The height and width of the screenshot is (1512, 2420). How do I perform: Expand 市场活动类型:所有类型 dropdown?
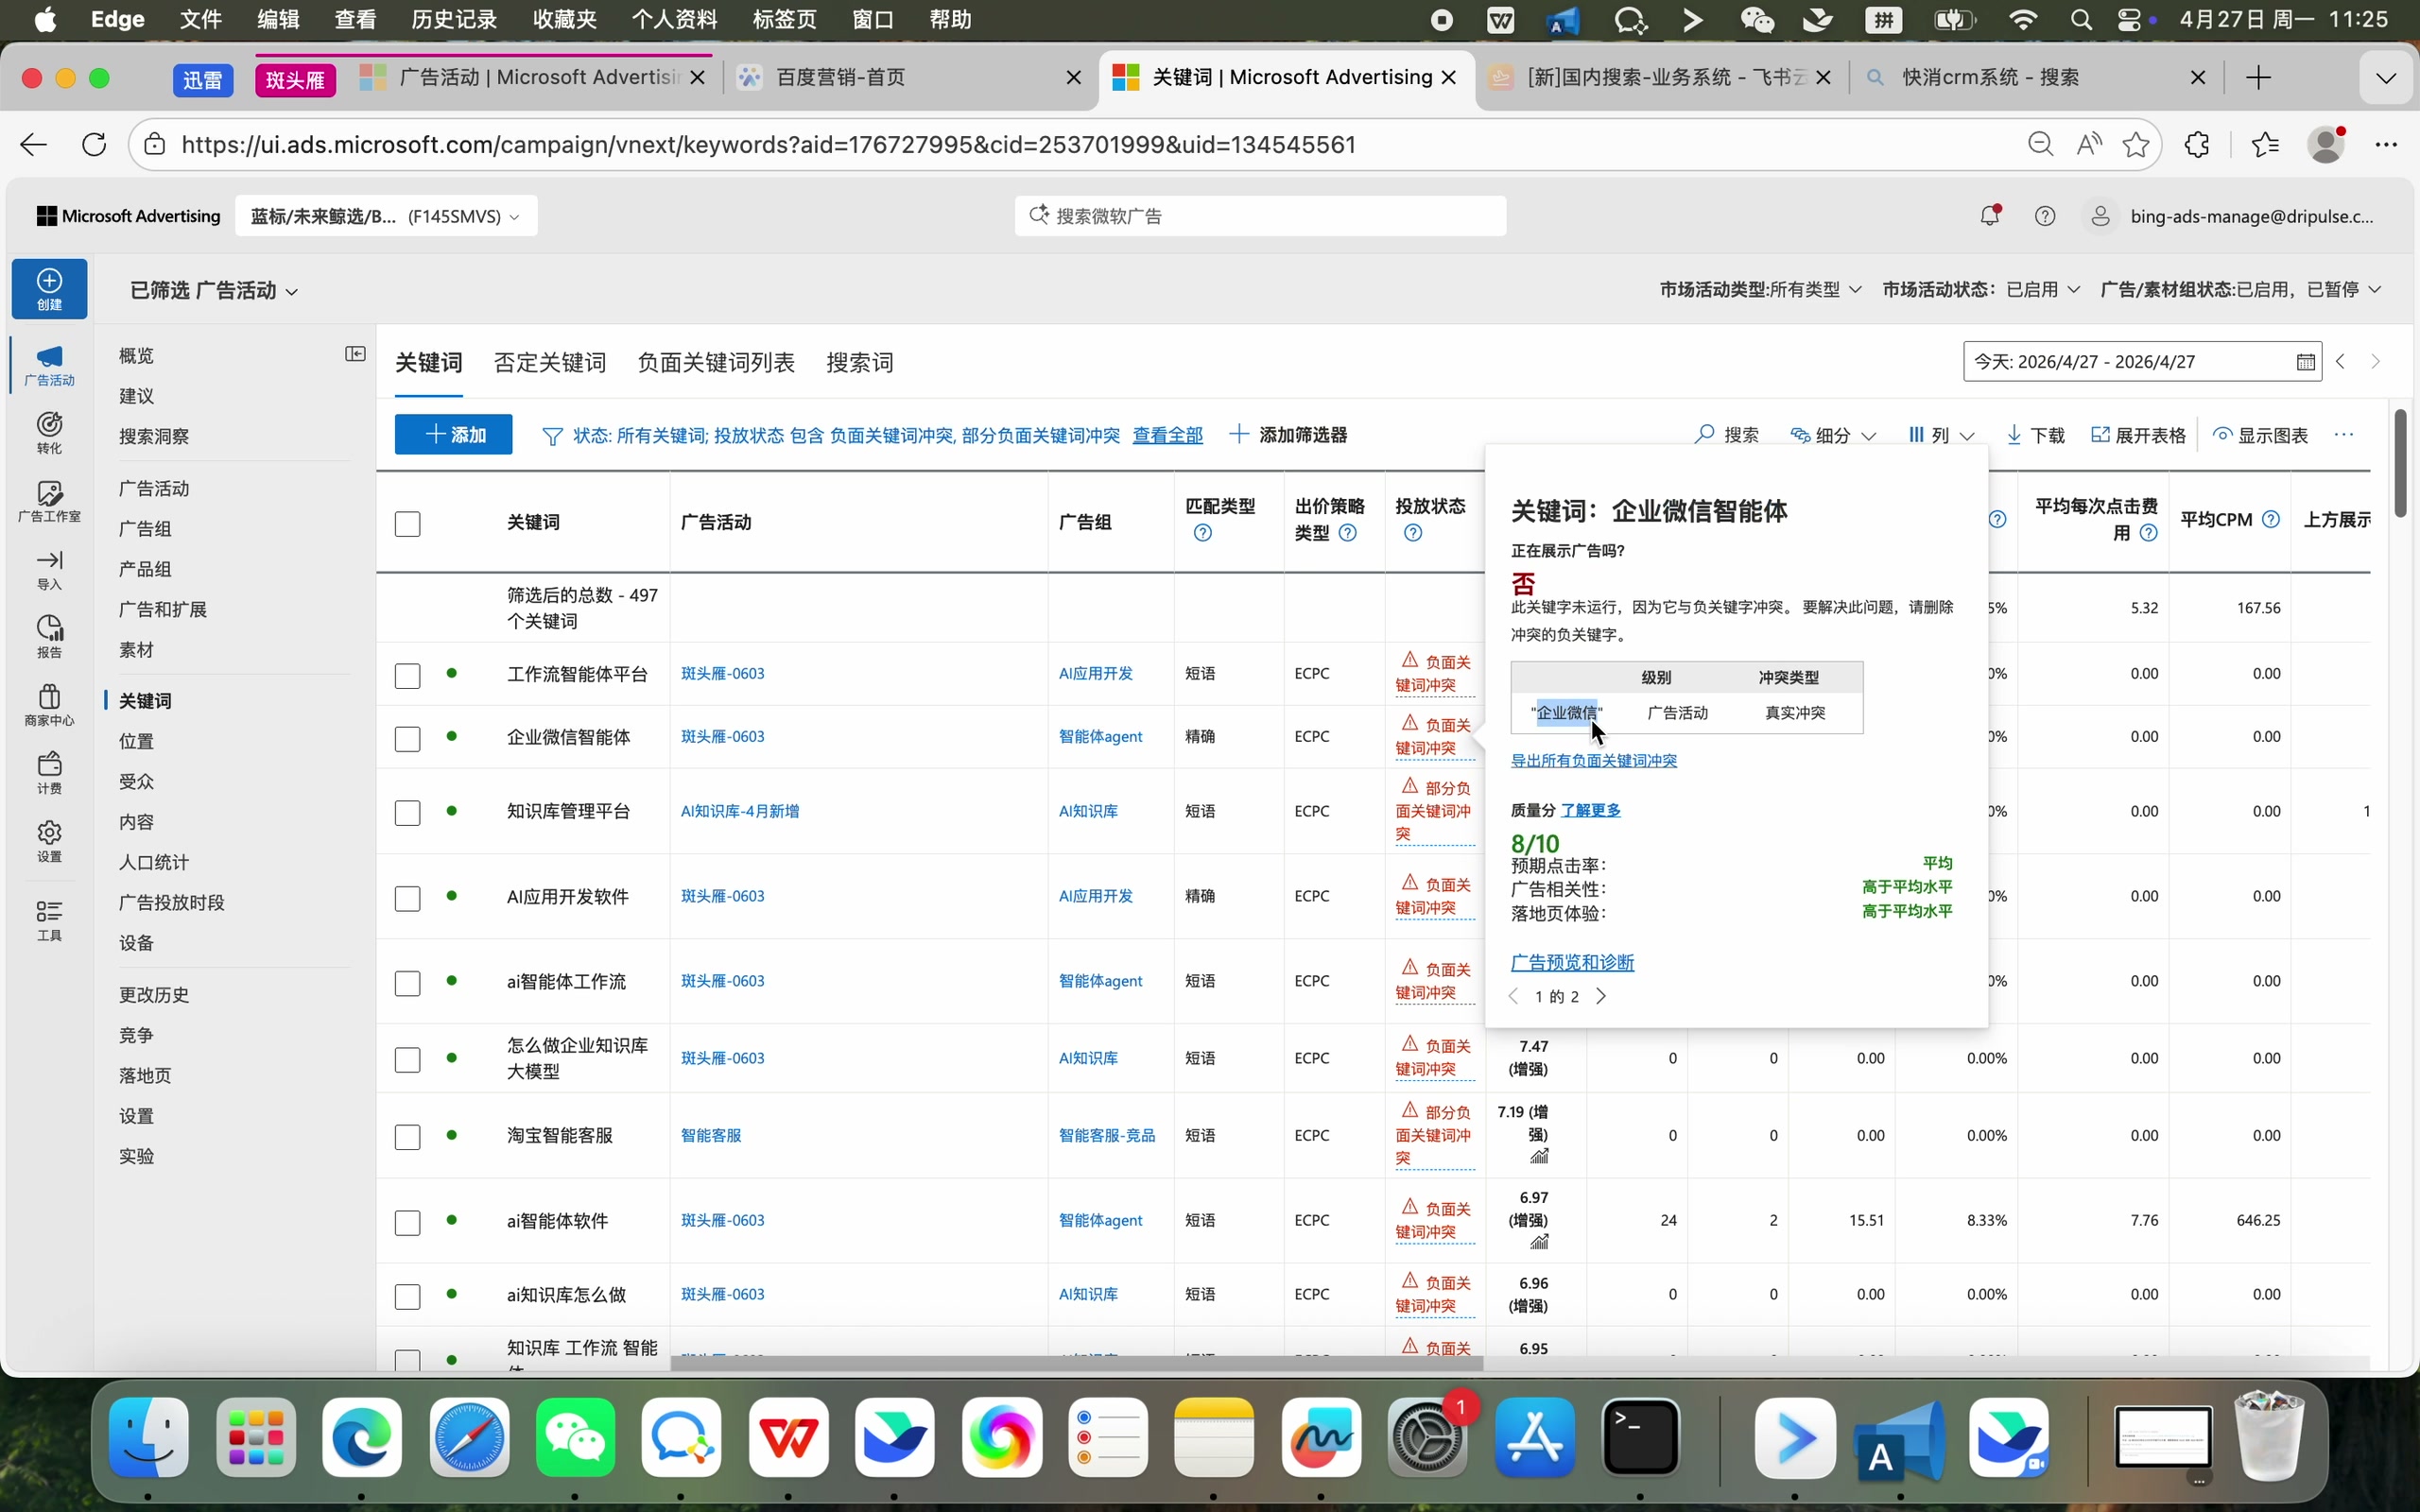coord(1760,290)
